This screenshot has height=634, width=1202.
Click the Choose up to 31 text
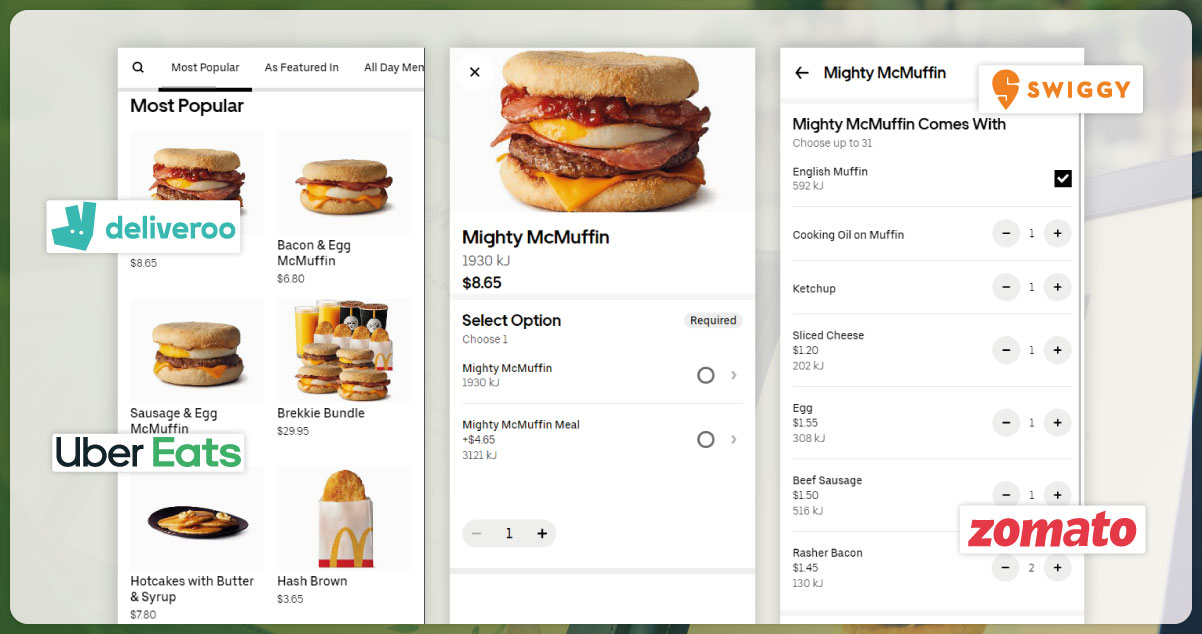[832, 143]
